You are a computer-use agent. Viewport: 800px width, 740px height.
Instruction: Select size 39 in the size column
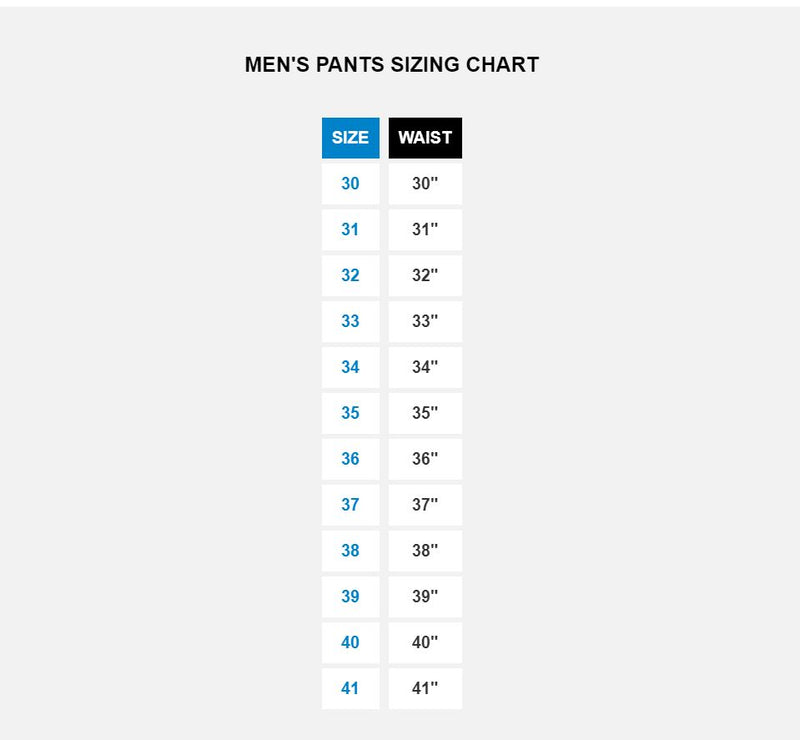(x=351, y=597)
